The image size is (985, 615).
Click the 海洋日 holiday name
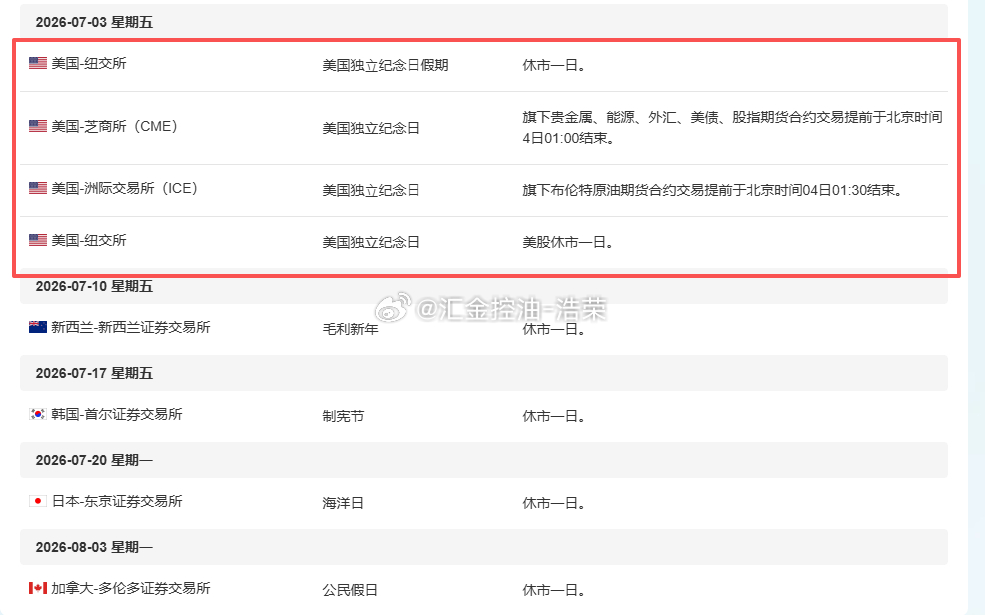343,503
